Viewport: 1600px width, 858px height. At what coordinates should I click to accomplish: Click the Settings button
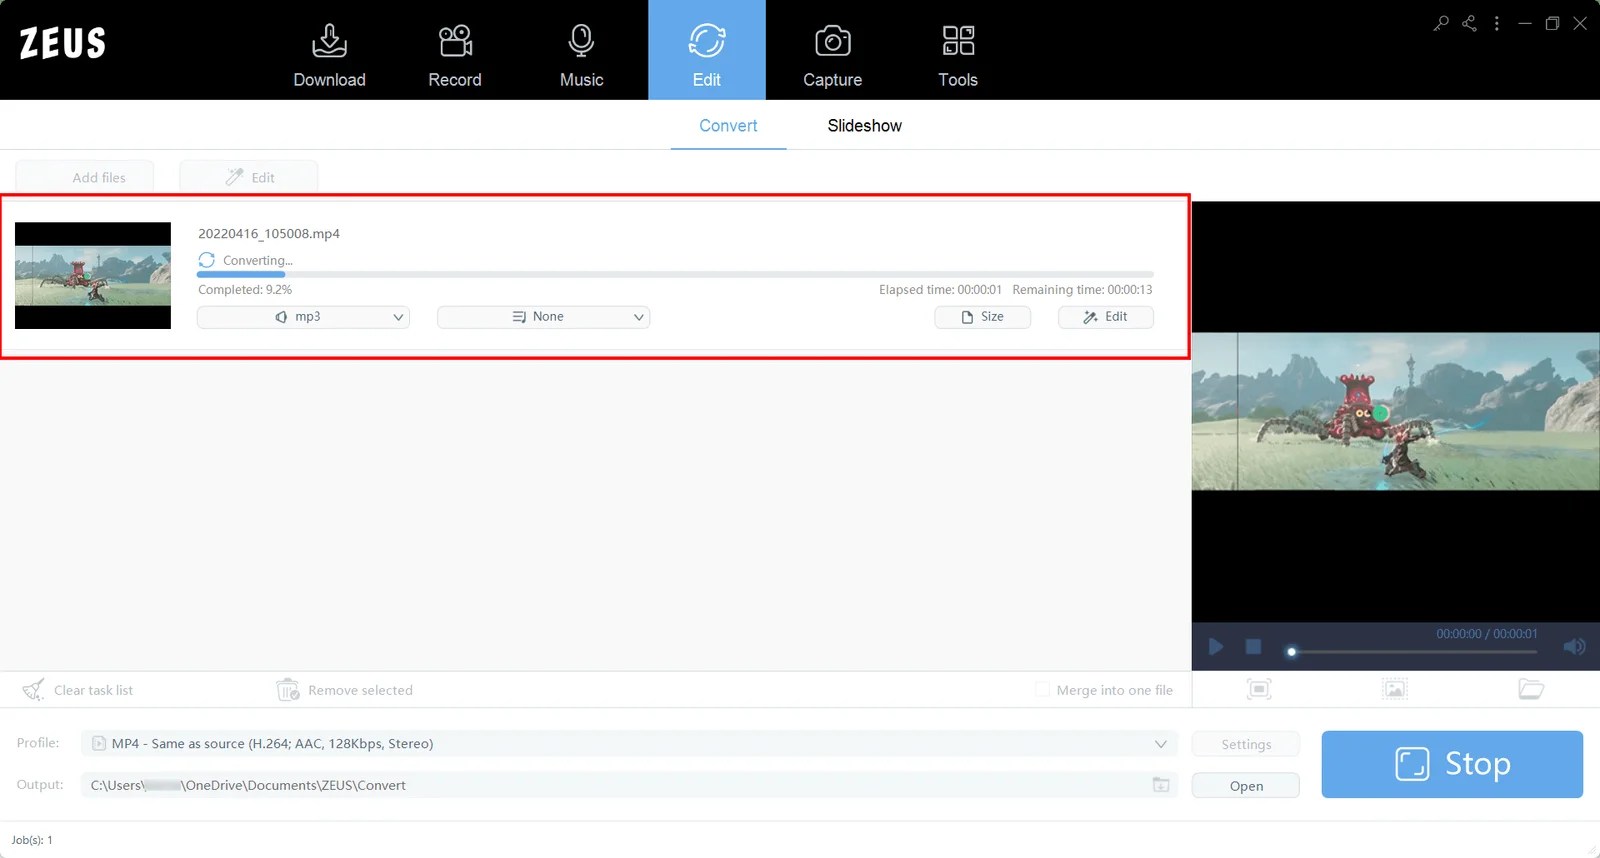pyautogui.click(x=1246, y=744)
